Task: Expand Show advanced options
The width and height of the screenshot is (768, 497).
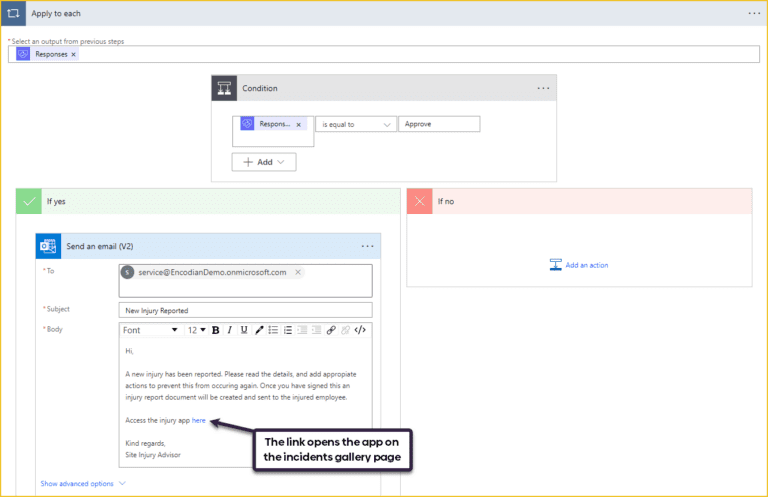Action: tap(83, 483)
